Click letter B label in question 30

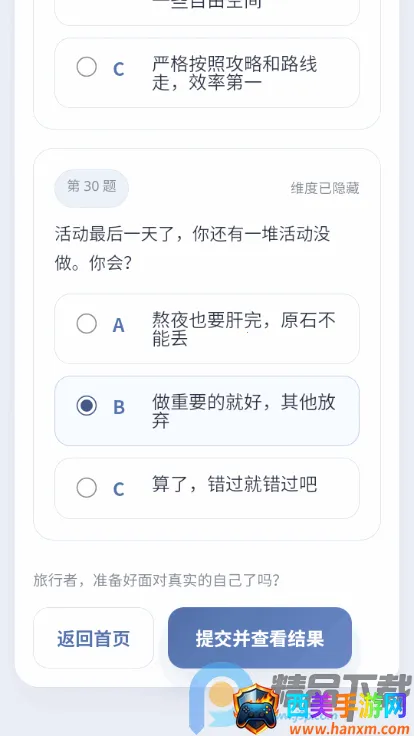(x=119, y=407)
